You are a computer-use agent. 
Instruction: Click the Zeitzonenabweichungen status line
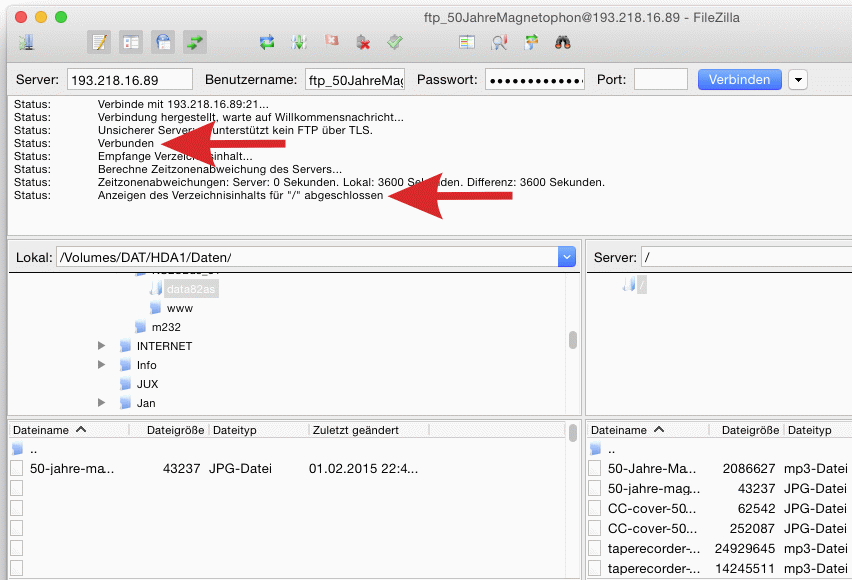pyautogui.click(x=351, y=183)
